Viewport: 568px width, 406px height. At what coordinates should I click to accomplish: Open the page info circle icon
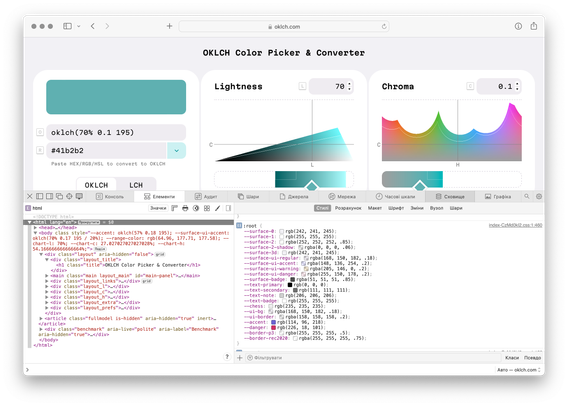[x=518, y=26]
